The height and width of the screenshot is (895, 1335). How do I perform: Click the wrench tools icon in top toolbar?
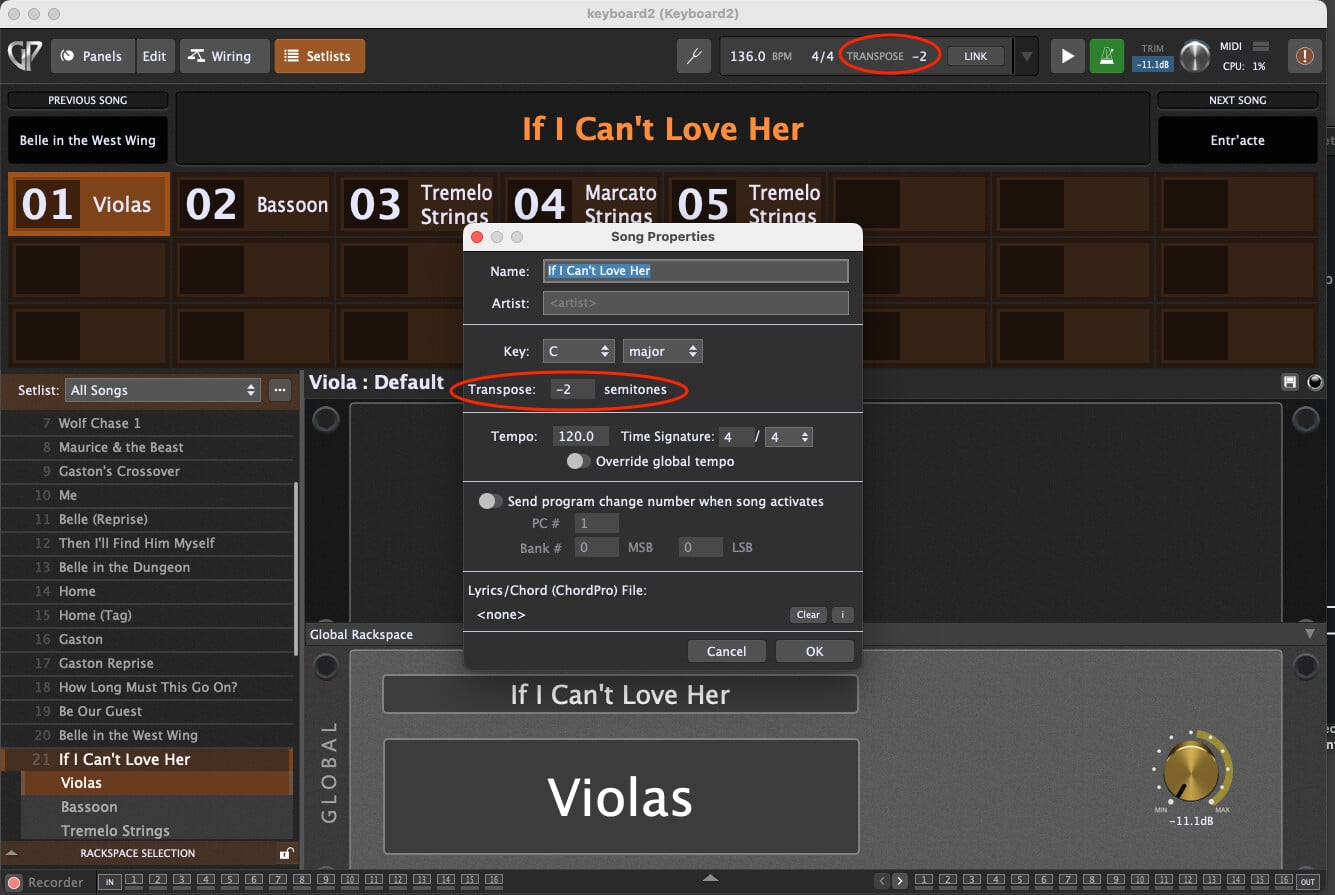coord(694,56)
